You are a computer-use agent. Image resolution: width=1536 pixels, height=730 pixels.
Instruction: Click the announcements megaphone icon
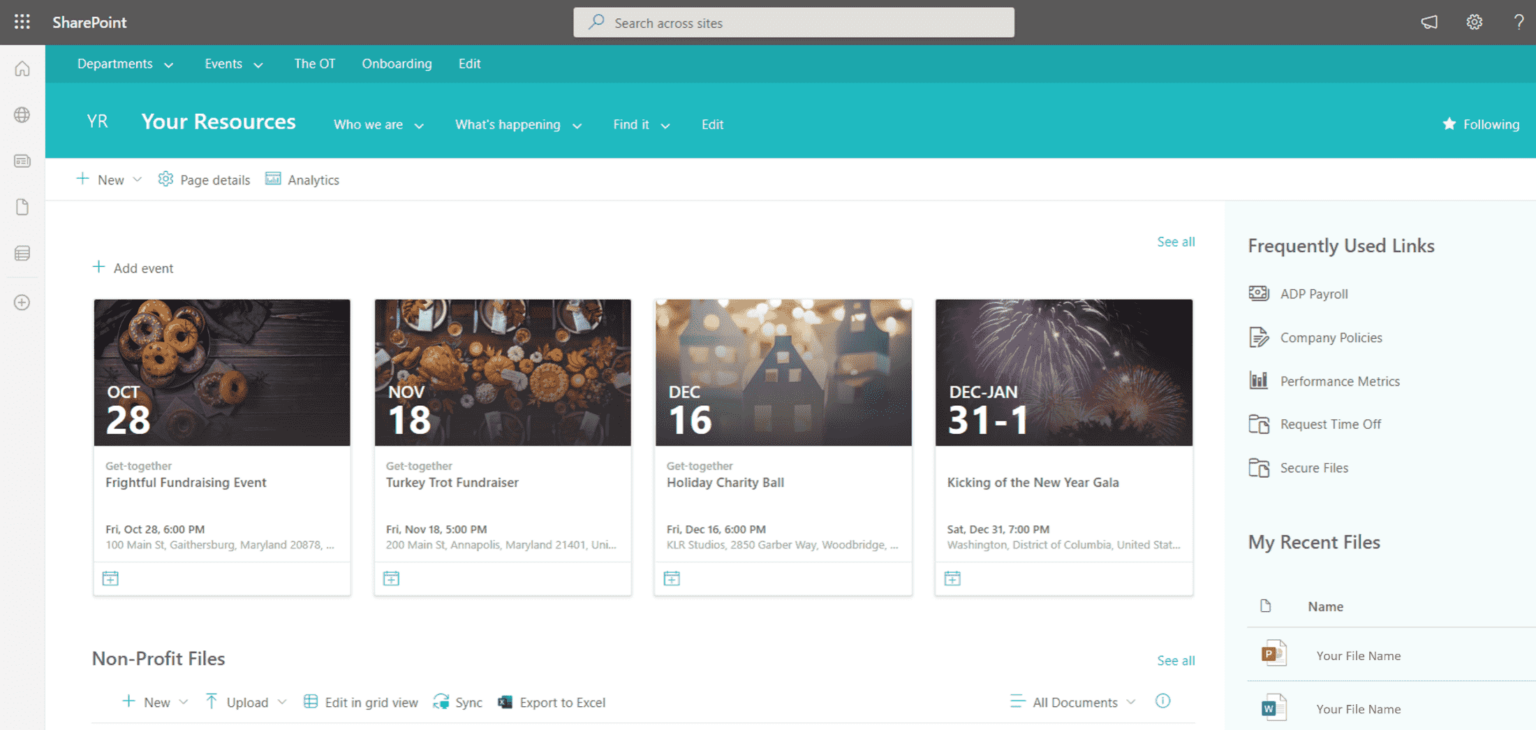[x=1428, y=22]
